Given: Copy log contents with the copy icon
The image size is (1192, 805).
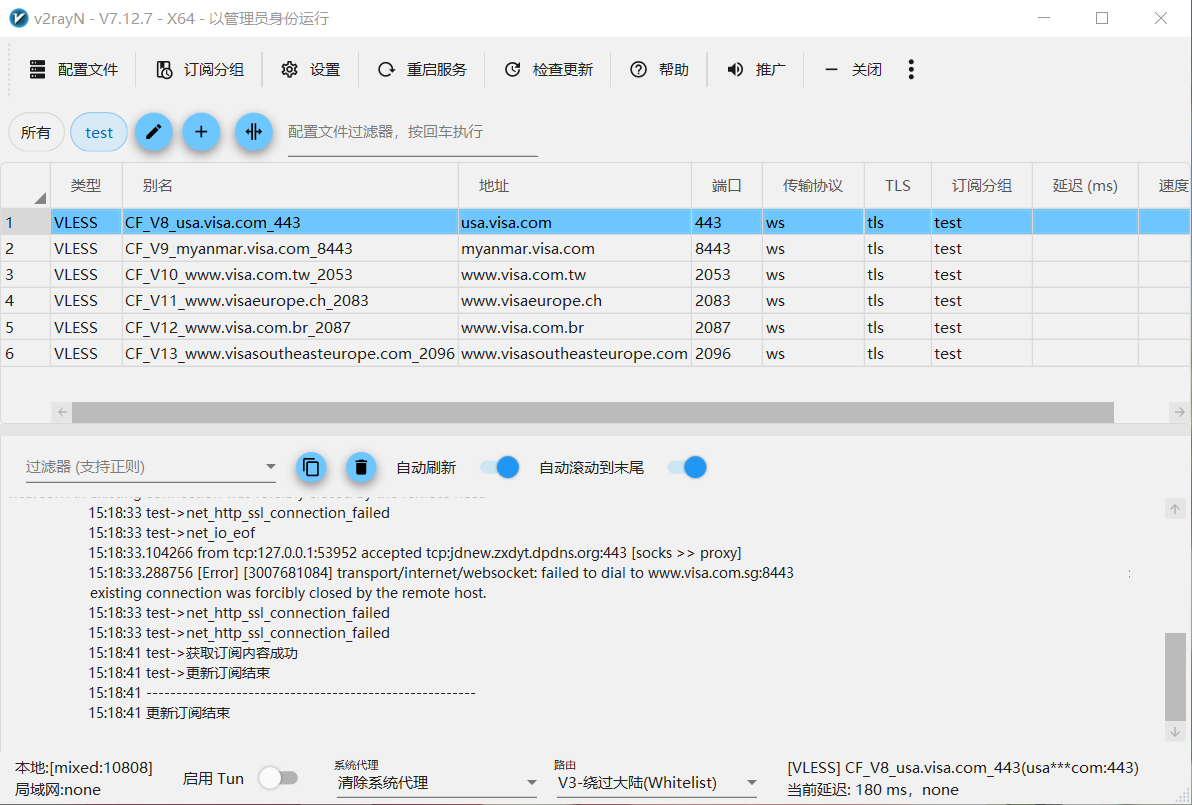Looking at the screenshot, I should click(x=311, y=467).
